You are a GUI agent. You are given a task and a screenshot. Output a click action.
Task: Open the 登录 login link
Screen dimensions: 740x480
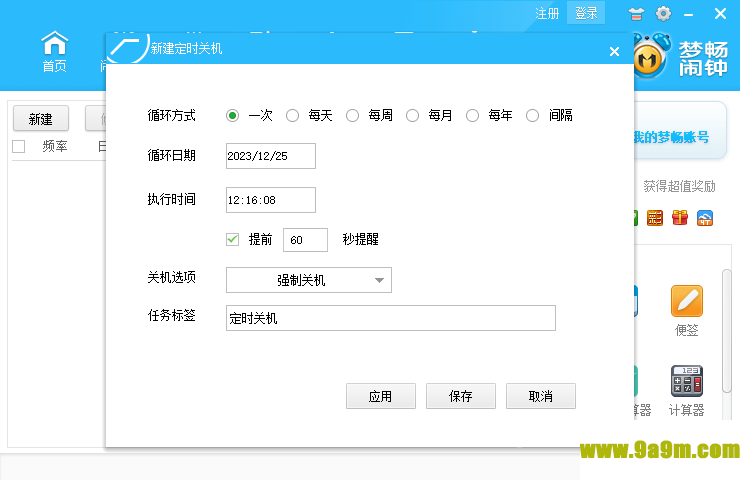[586, 13]
